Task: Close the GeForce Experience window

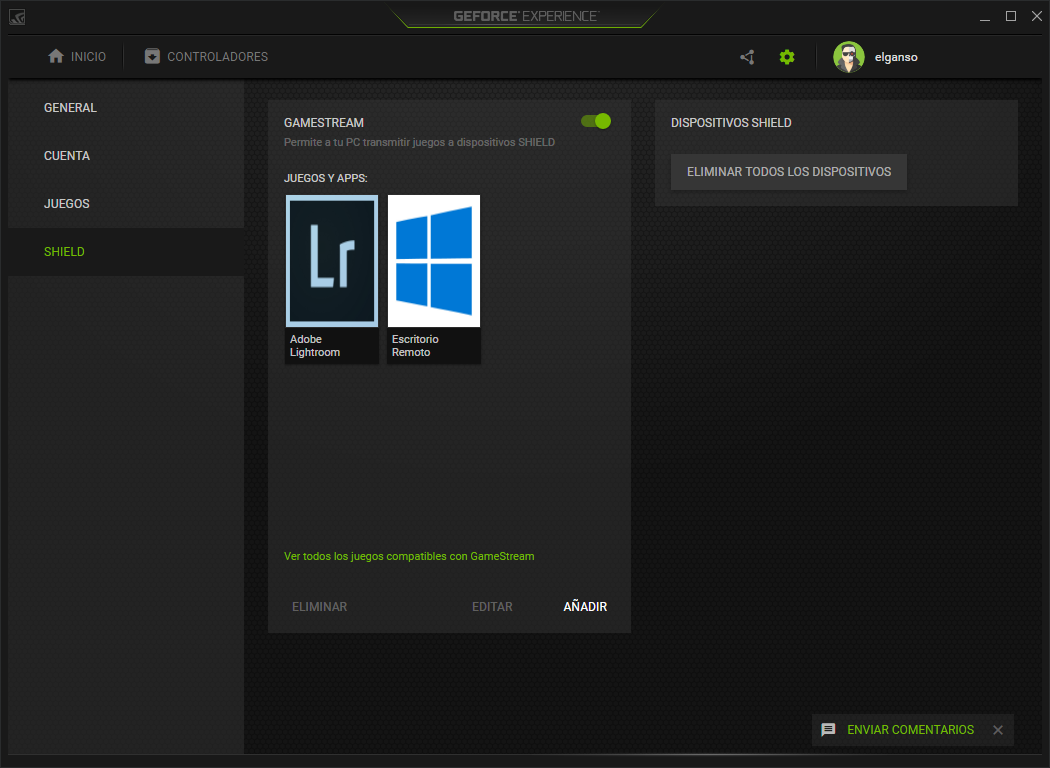Action: click(x=1037, y=16)
